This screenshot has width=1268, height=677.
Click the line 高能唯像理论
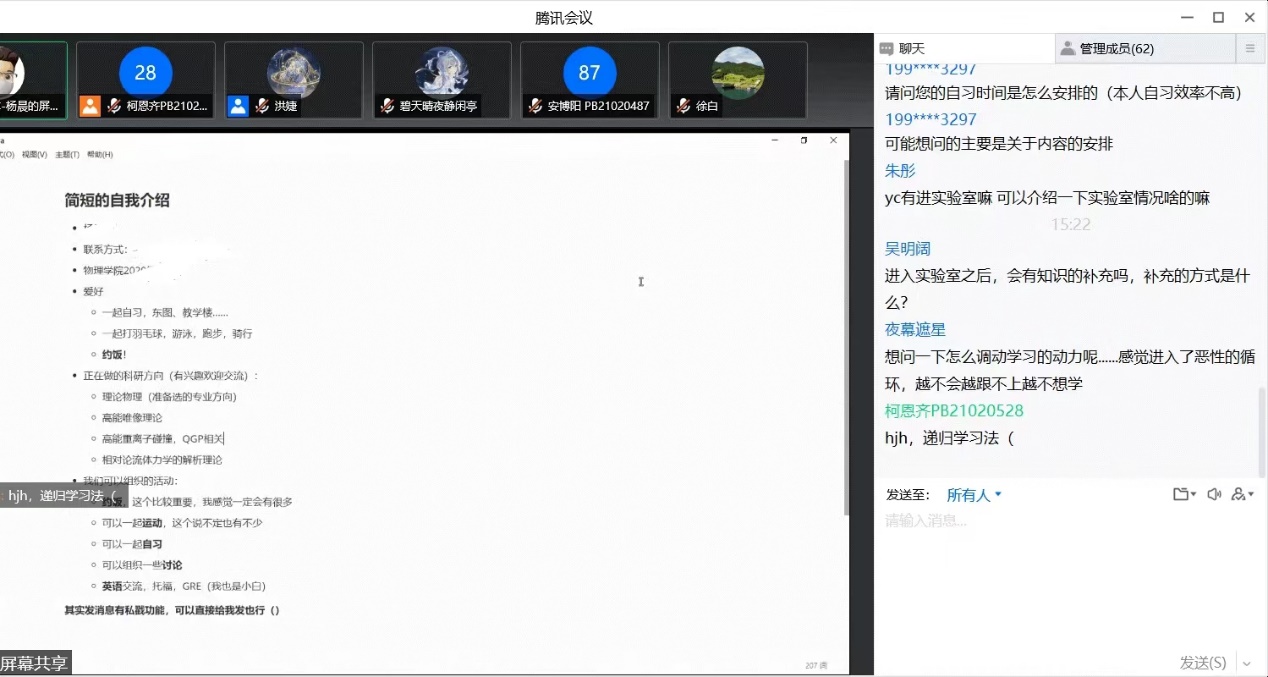tap(132, 417)
